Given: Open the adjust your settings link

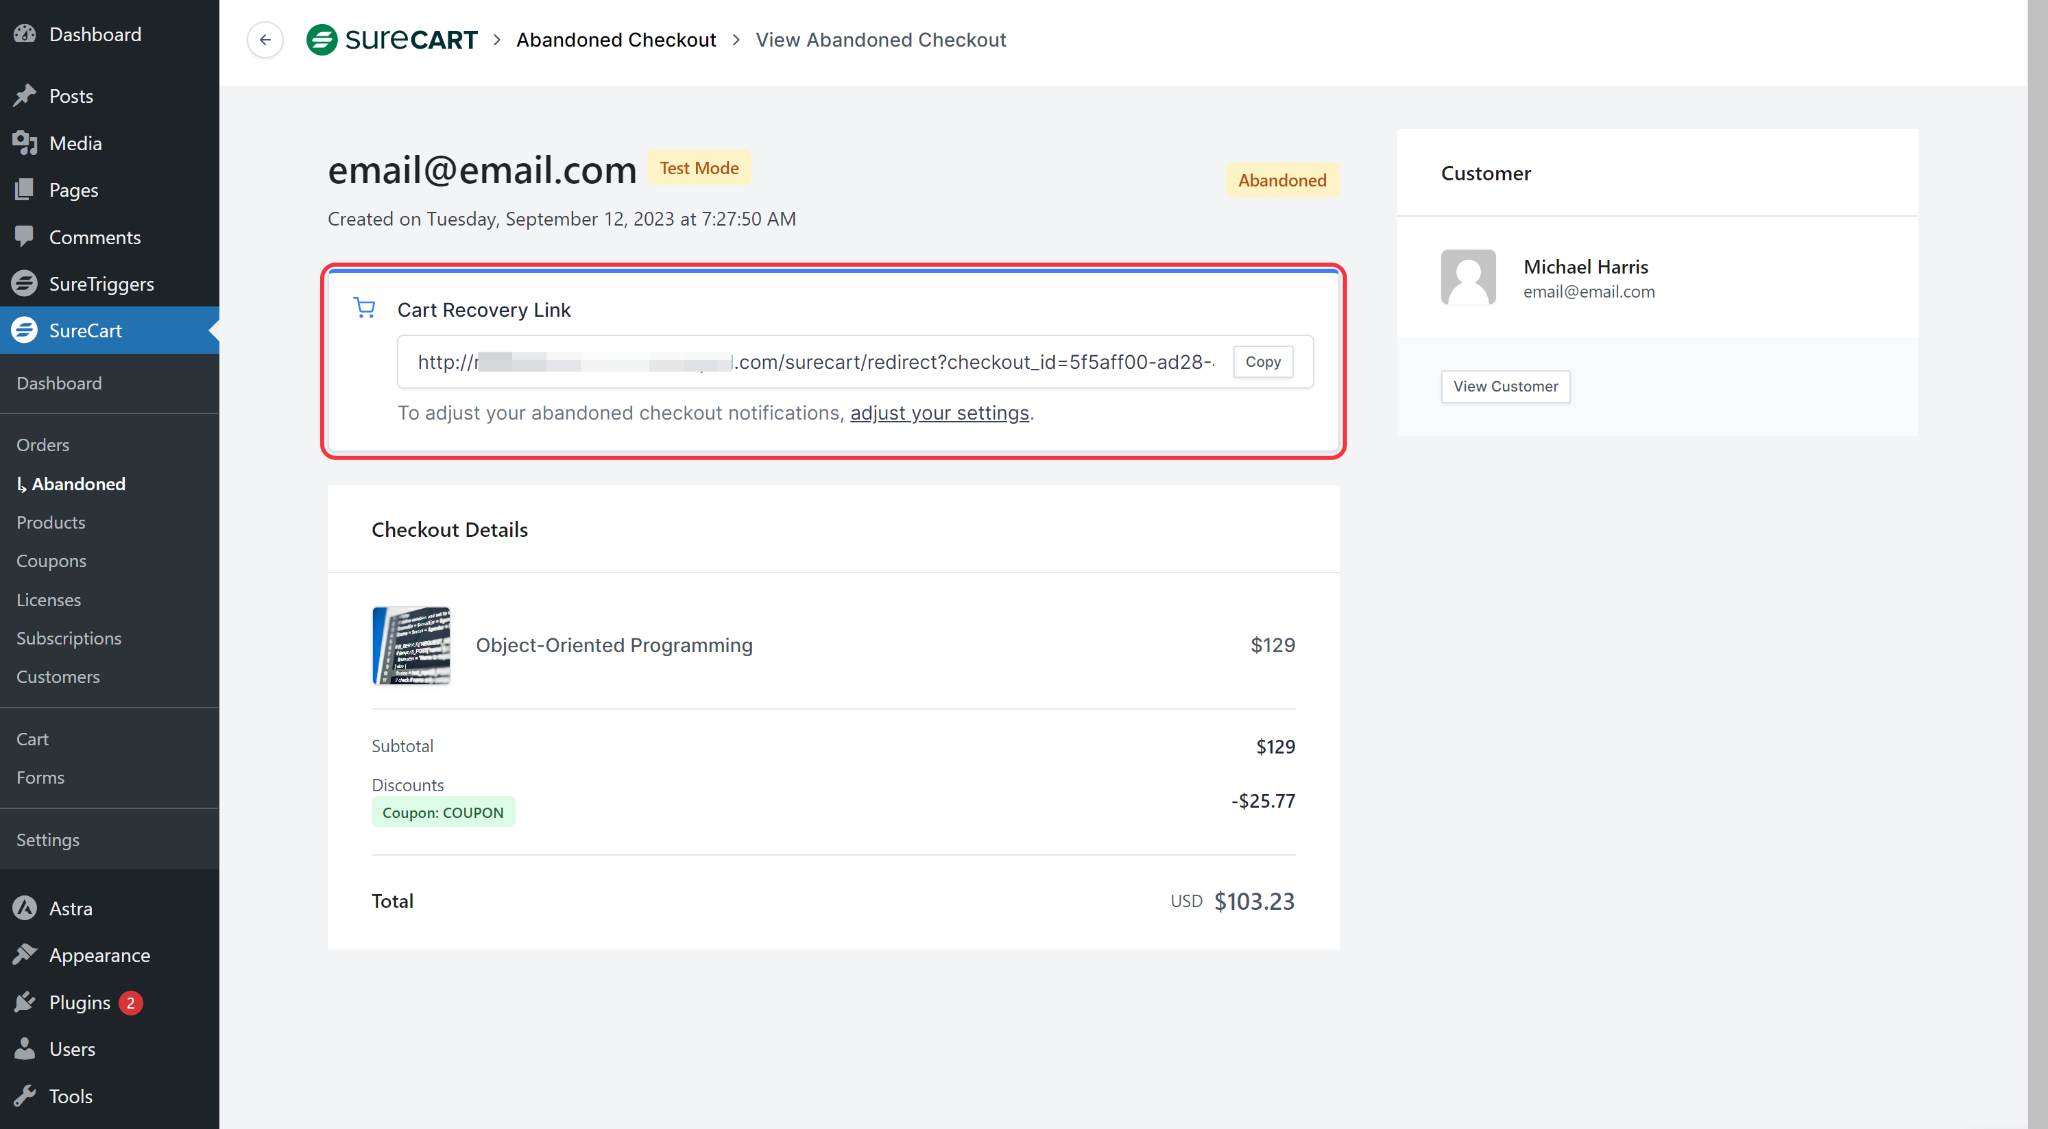Looking at the screenshot, I should [x=939, y=413].
